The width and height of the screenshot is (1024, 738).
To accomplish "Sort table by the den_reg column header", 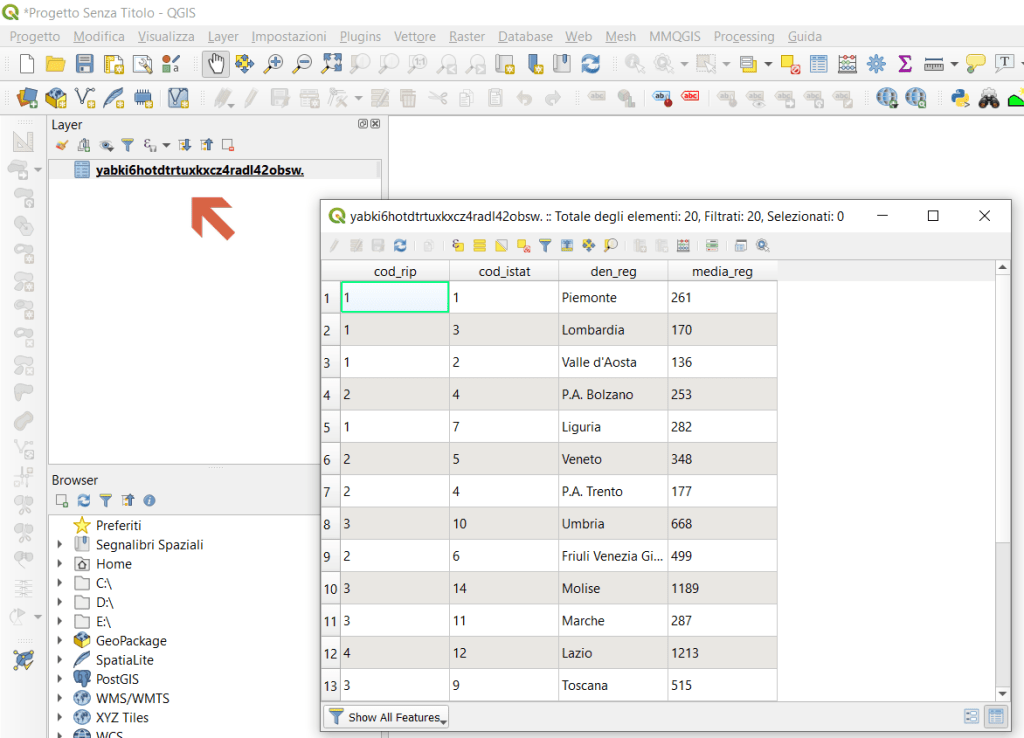I will click(x=612, y=271).
